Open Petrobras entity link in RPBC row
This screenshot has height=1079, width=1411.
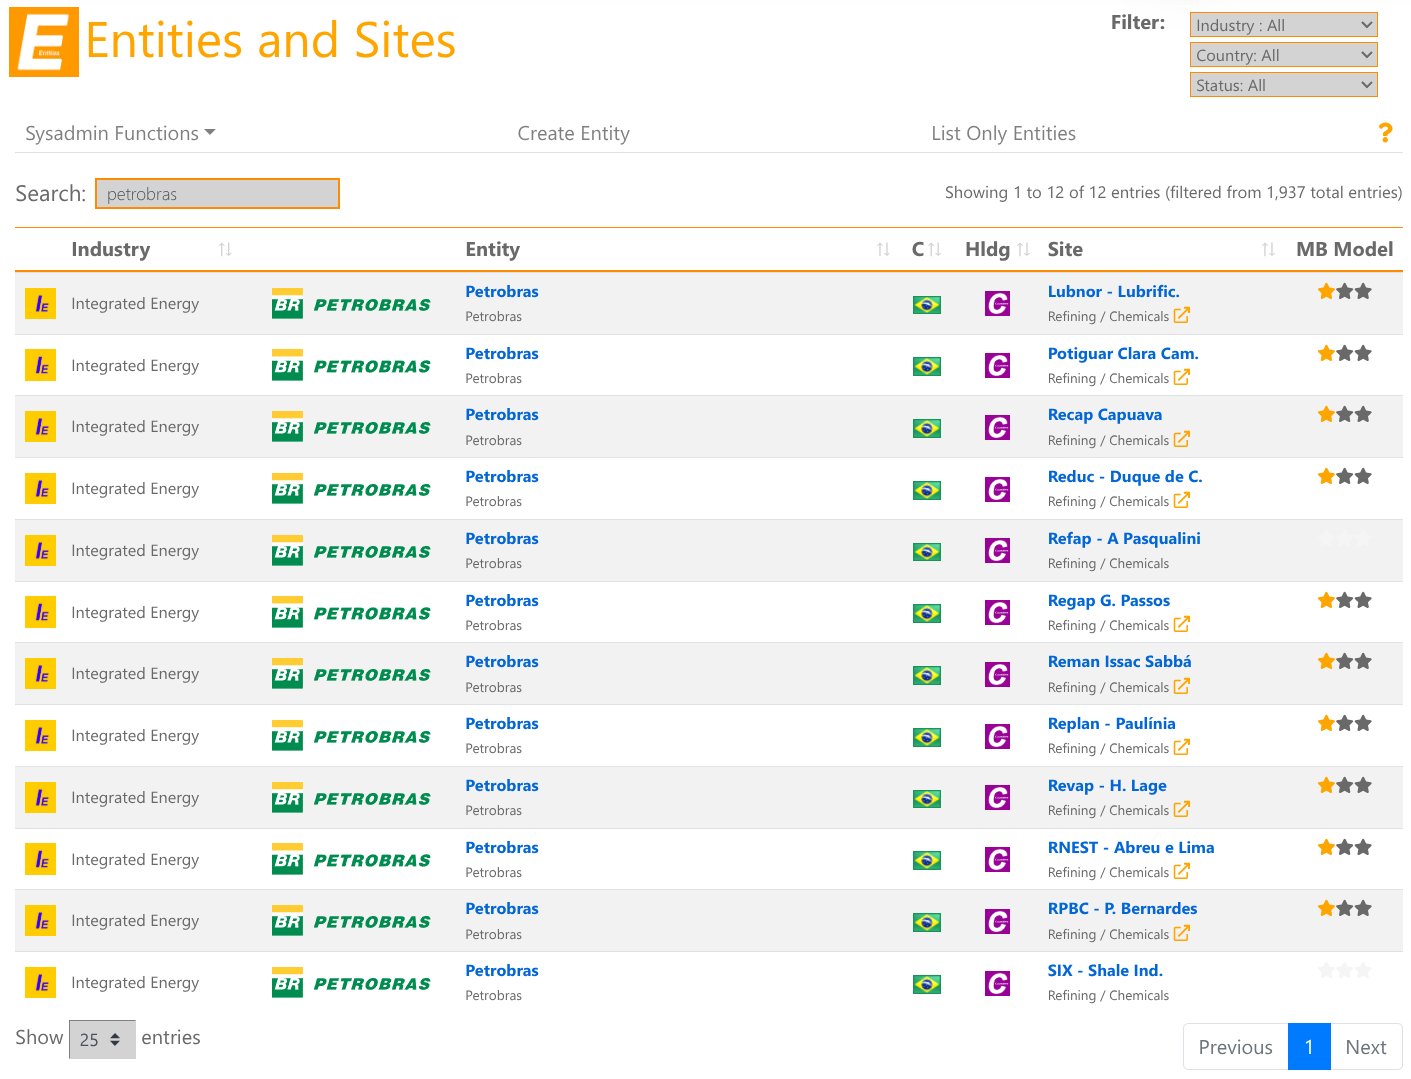click(x=502, y=908)
